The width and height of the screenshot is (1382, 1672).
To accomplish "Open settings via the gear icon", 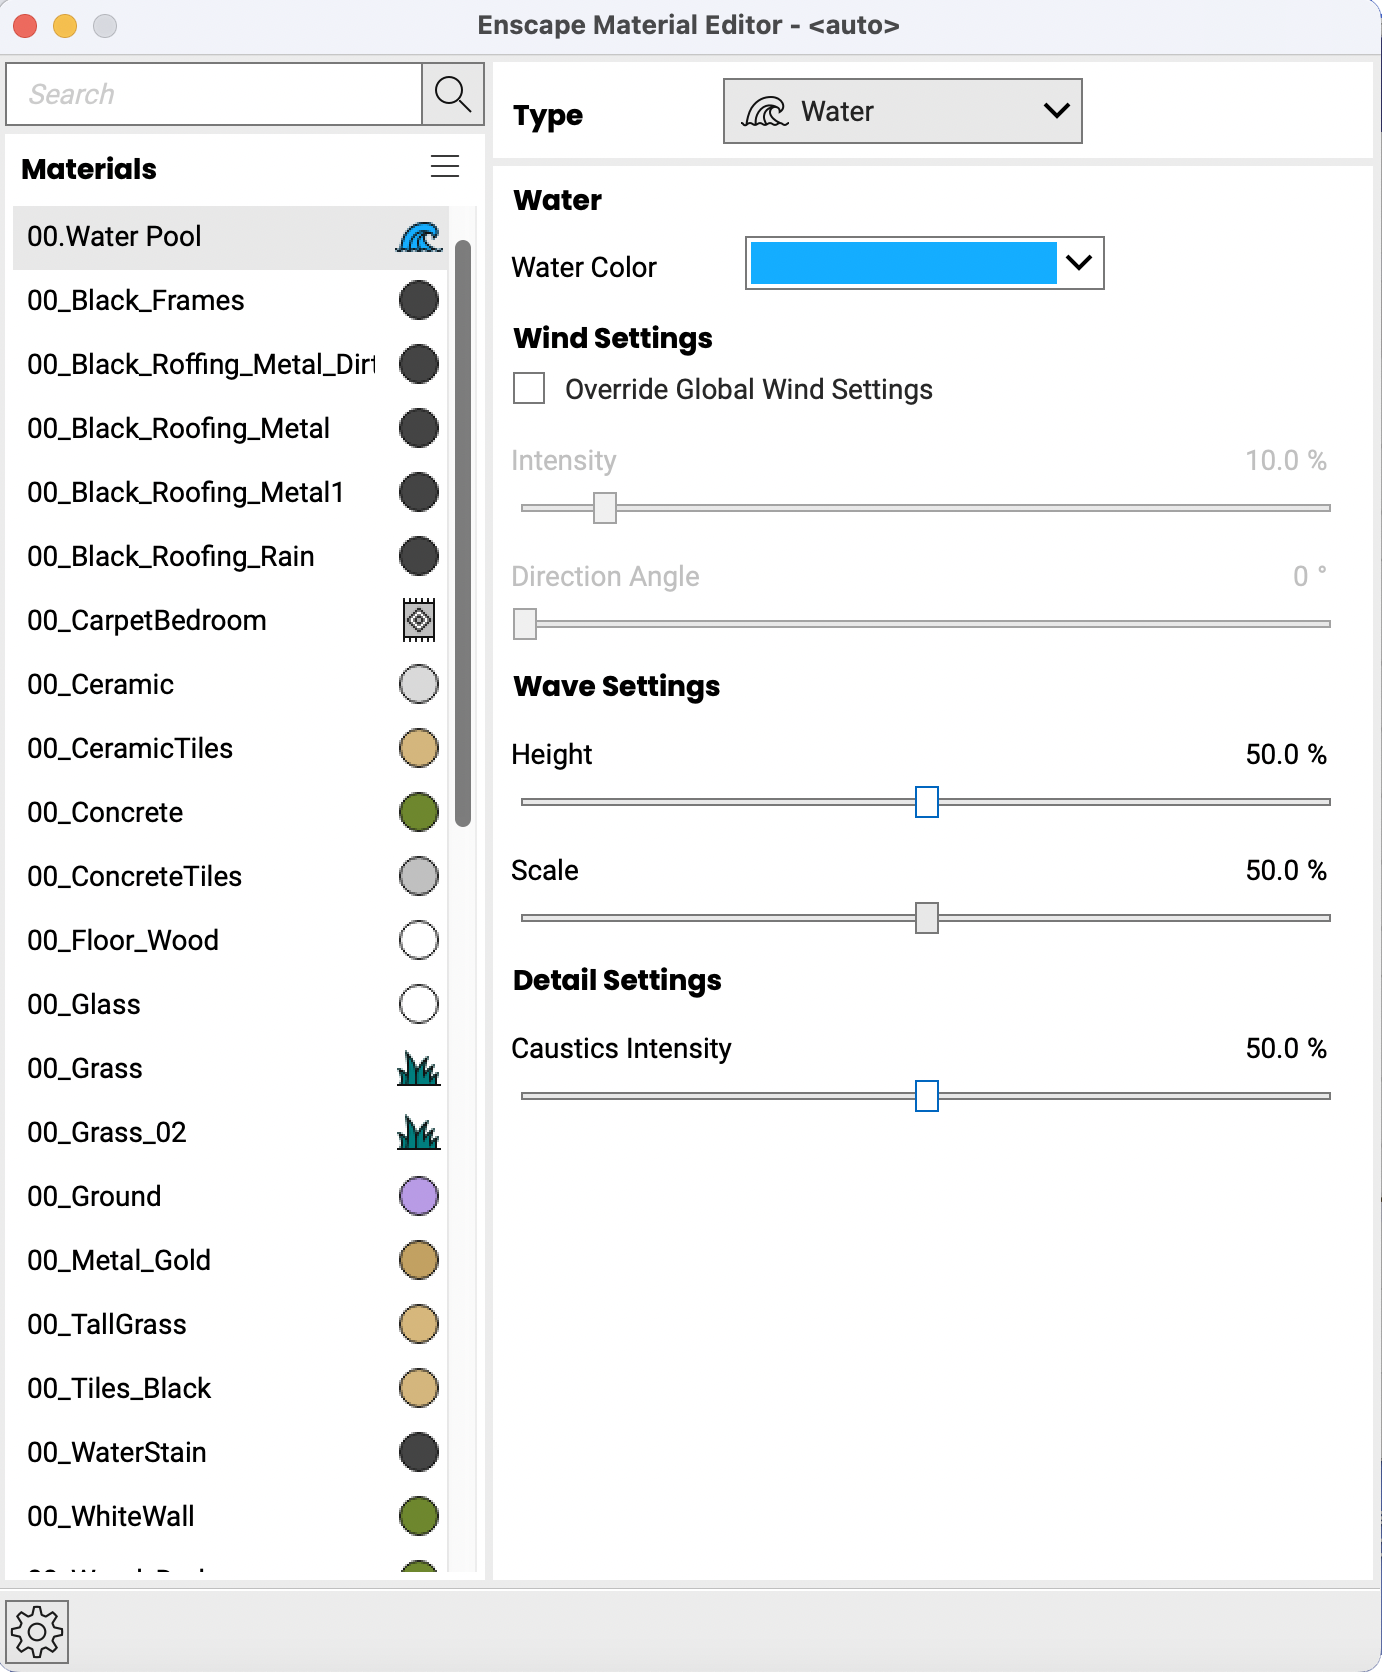I will pyautogui.click(x=37, y=1632).
